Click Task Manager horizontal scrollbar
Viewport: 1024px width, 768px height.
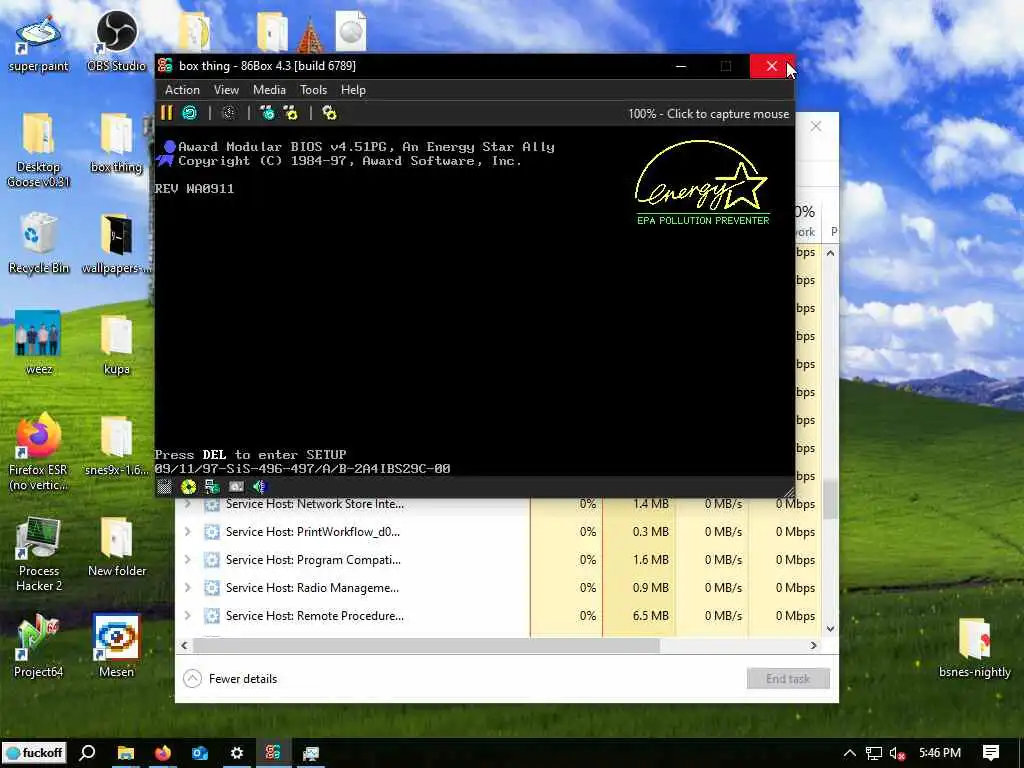pyautogui.click(x=427, y=645)
